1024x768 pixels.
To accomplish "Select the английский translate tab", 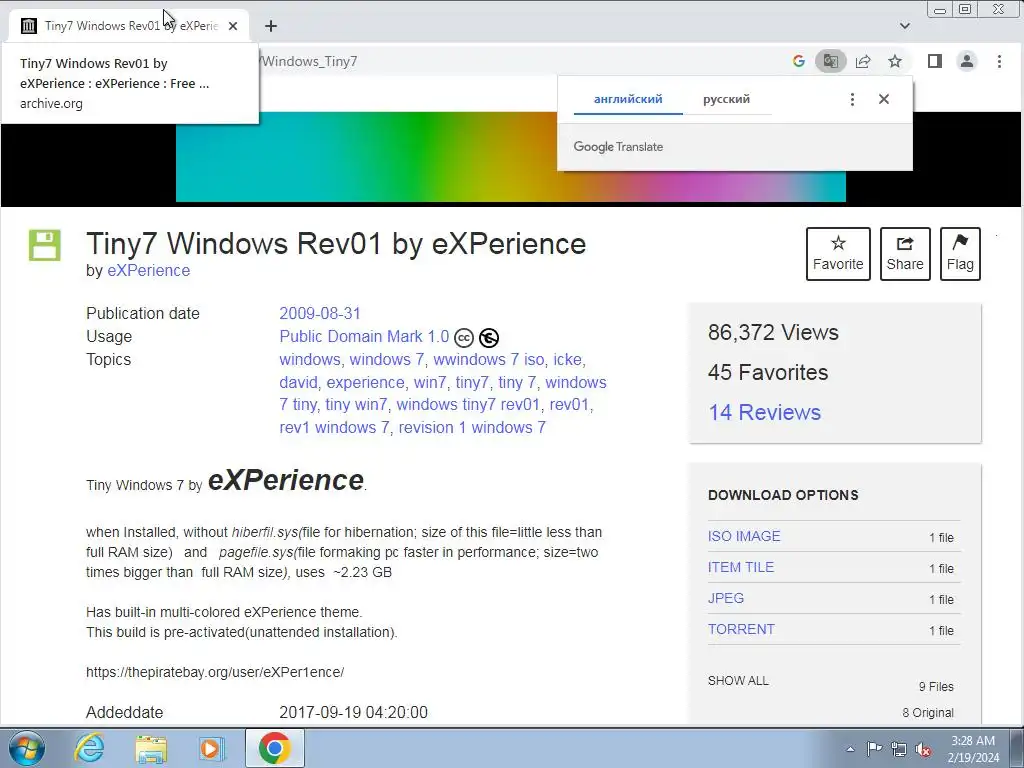I will pos(628,99).
